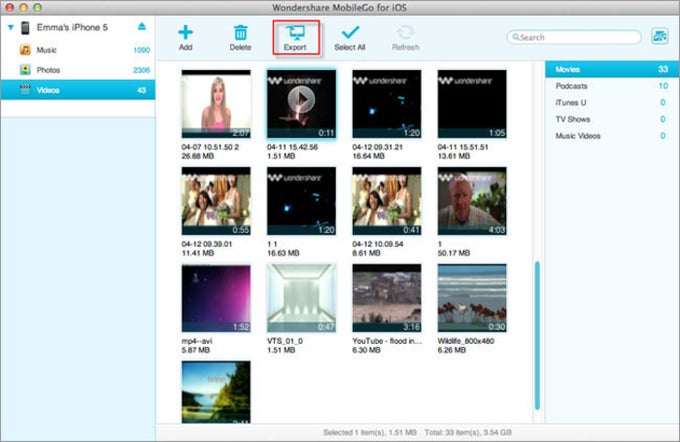
Task: Select the Wildlife_800x480 video thumbnail
Action: tap(472, 298)
